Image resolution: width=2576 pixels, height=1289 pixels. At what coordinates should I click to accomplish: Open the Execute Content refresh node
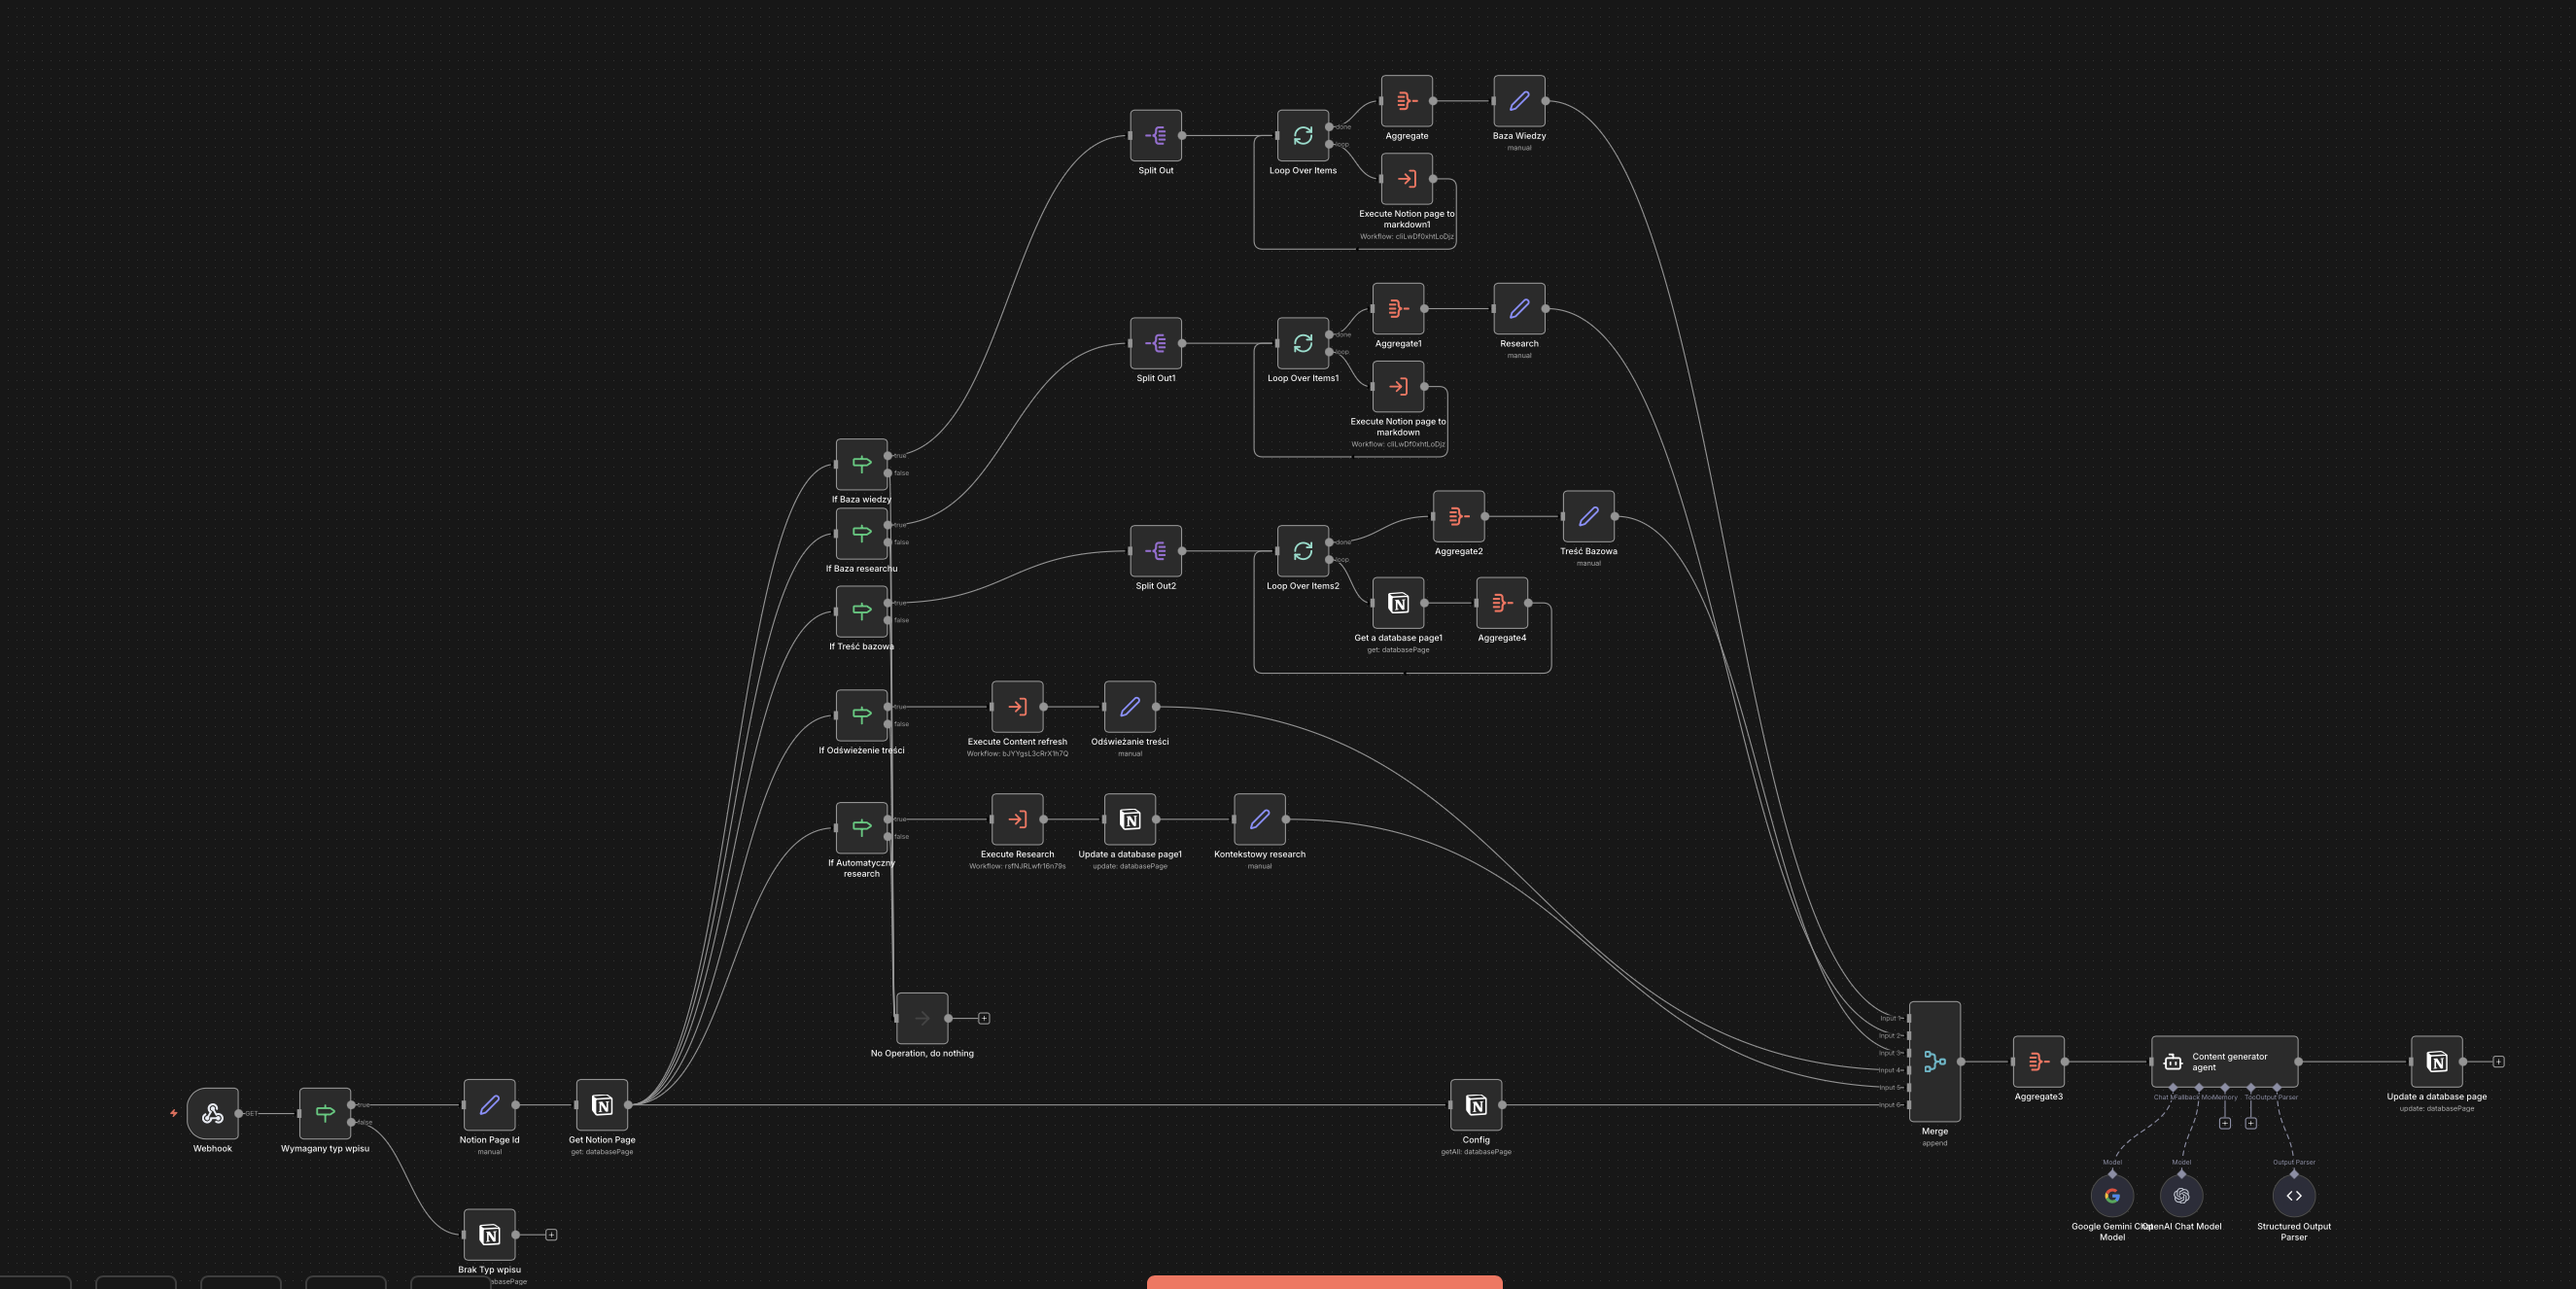click(1017, 707)
